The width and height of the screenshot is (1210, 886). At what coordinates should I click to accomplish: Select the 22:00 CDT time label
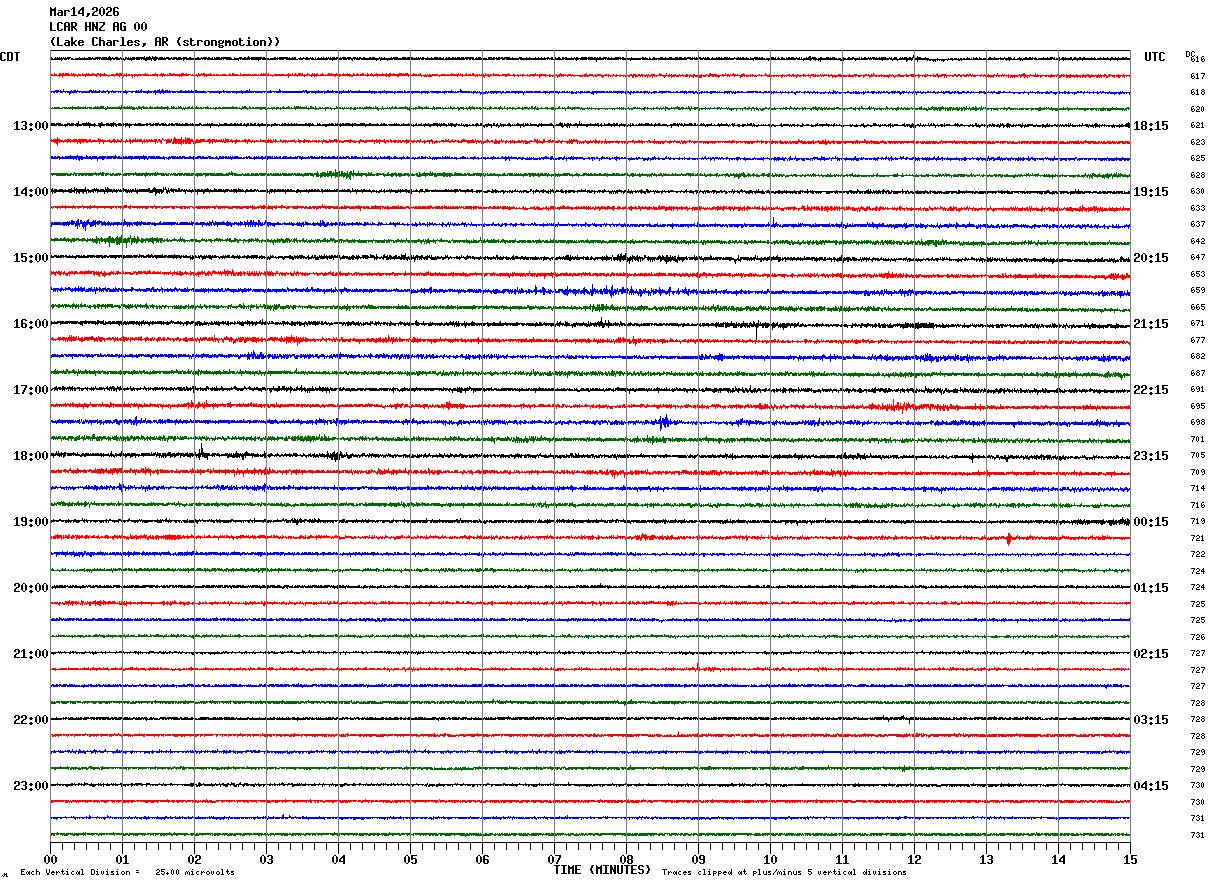[30, 720]
